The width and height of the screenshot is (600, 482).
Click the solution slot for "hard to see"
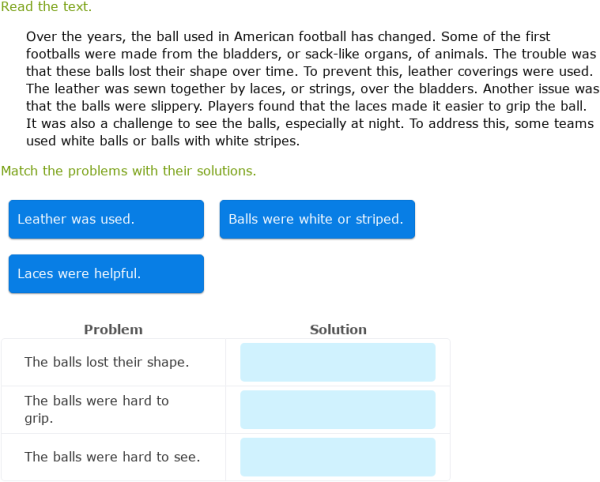pos(338,457)
